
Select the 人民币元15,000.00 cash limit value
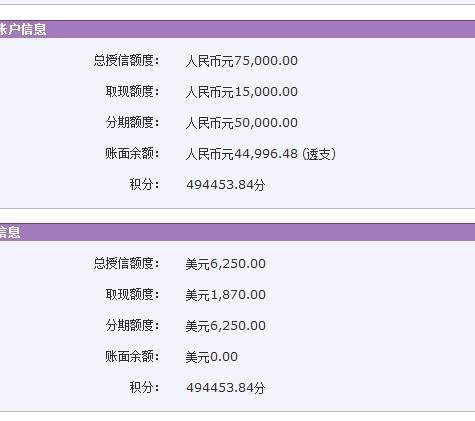click(x=242, y=92)
